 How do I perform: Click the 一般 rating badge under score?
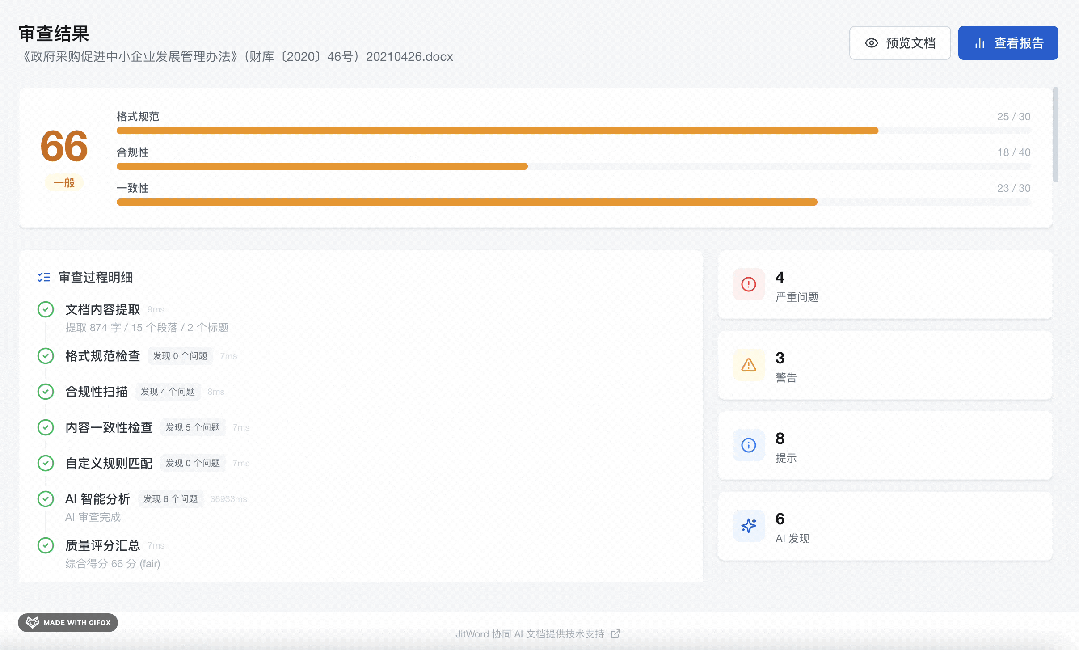[64, 182]
